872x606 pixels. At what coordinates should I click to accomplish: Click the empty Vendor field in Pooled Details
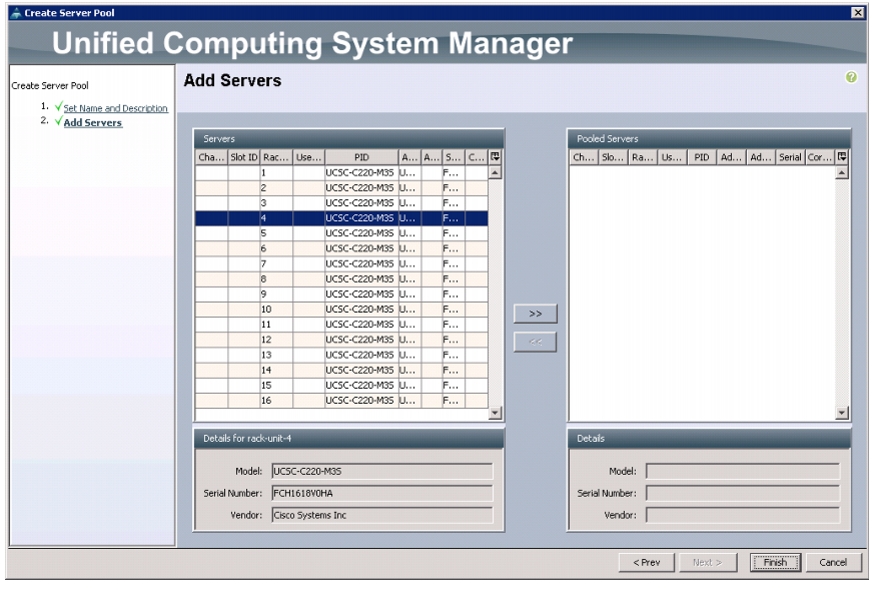pyautogui.click(x=742, y=515)
